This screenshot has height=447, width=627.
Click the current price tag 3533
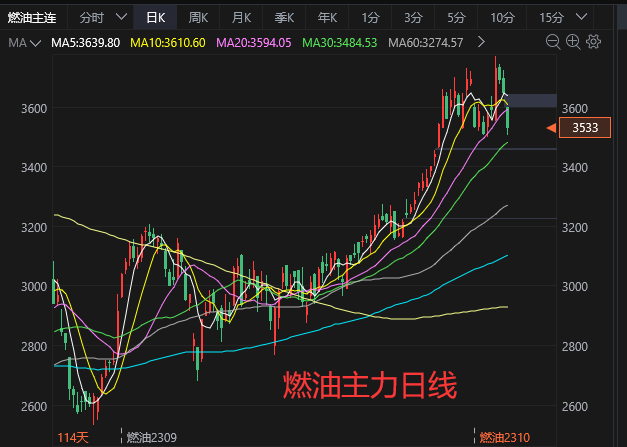pos(585,128)
